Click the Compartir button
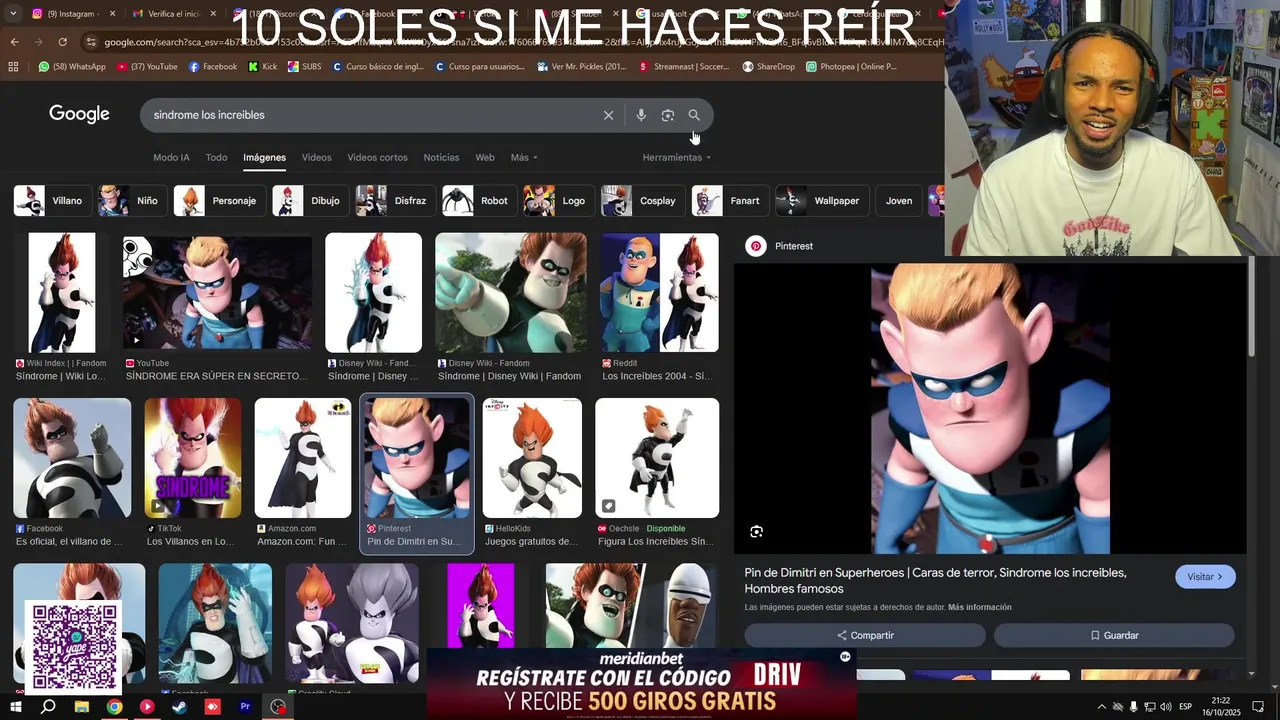This screenshot has height=720, width=1280. (x=865, y=635)
